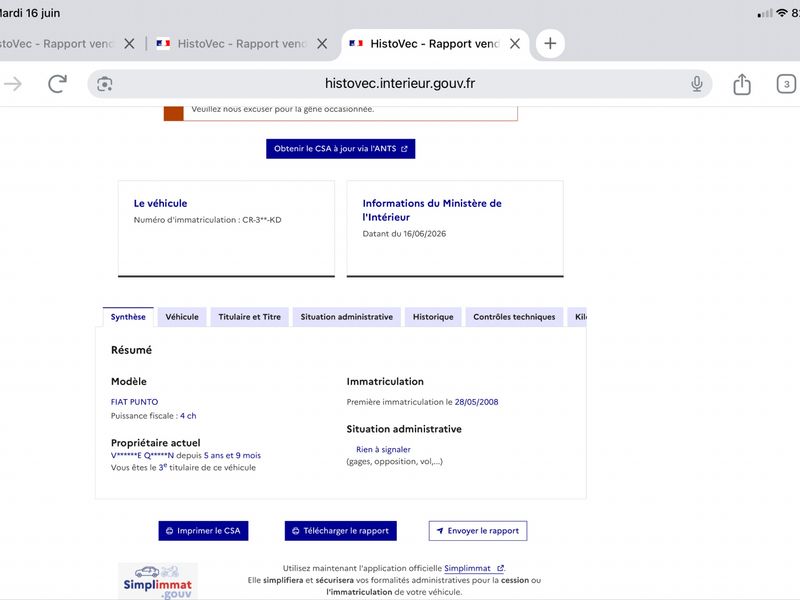
Task: Close the middle HistoVec tab
Action: coord(322,44)
